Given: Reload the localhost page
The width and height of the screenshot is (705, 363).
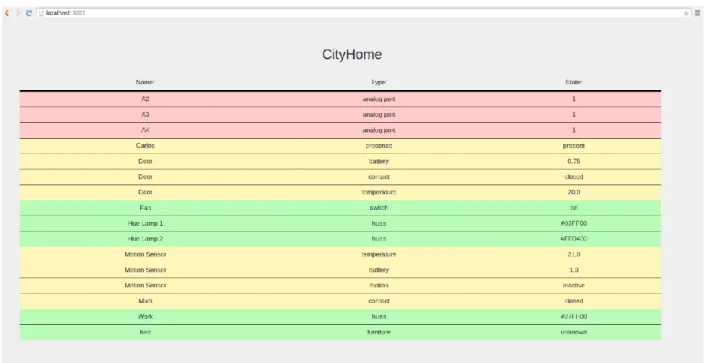Looking at the screenshot, I should pos(29,13).
